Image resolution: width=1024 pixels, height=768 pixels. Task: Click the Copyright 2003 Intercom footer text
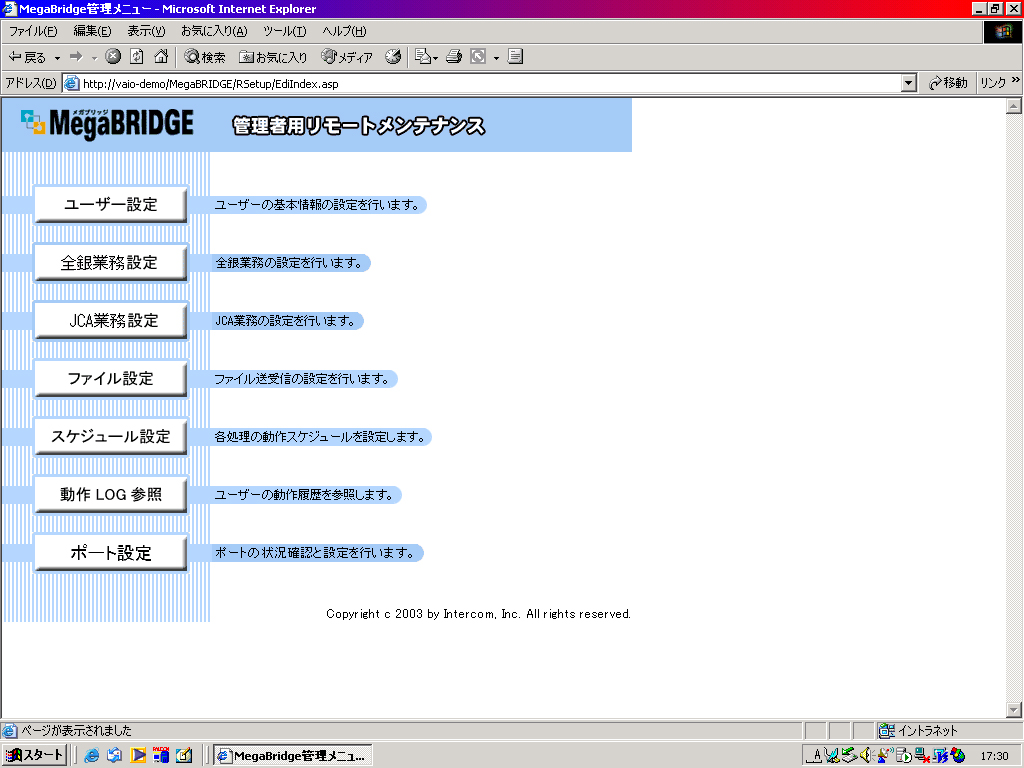pos(478,614)
